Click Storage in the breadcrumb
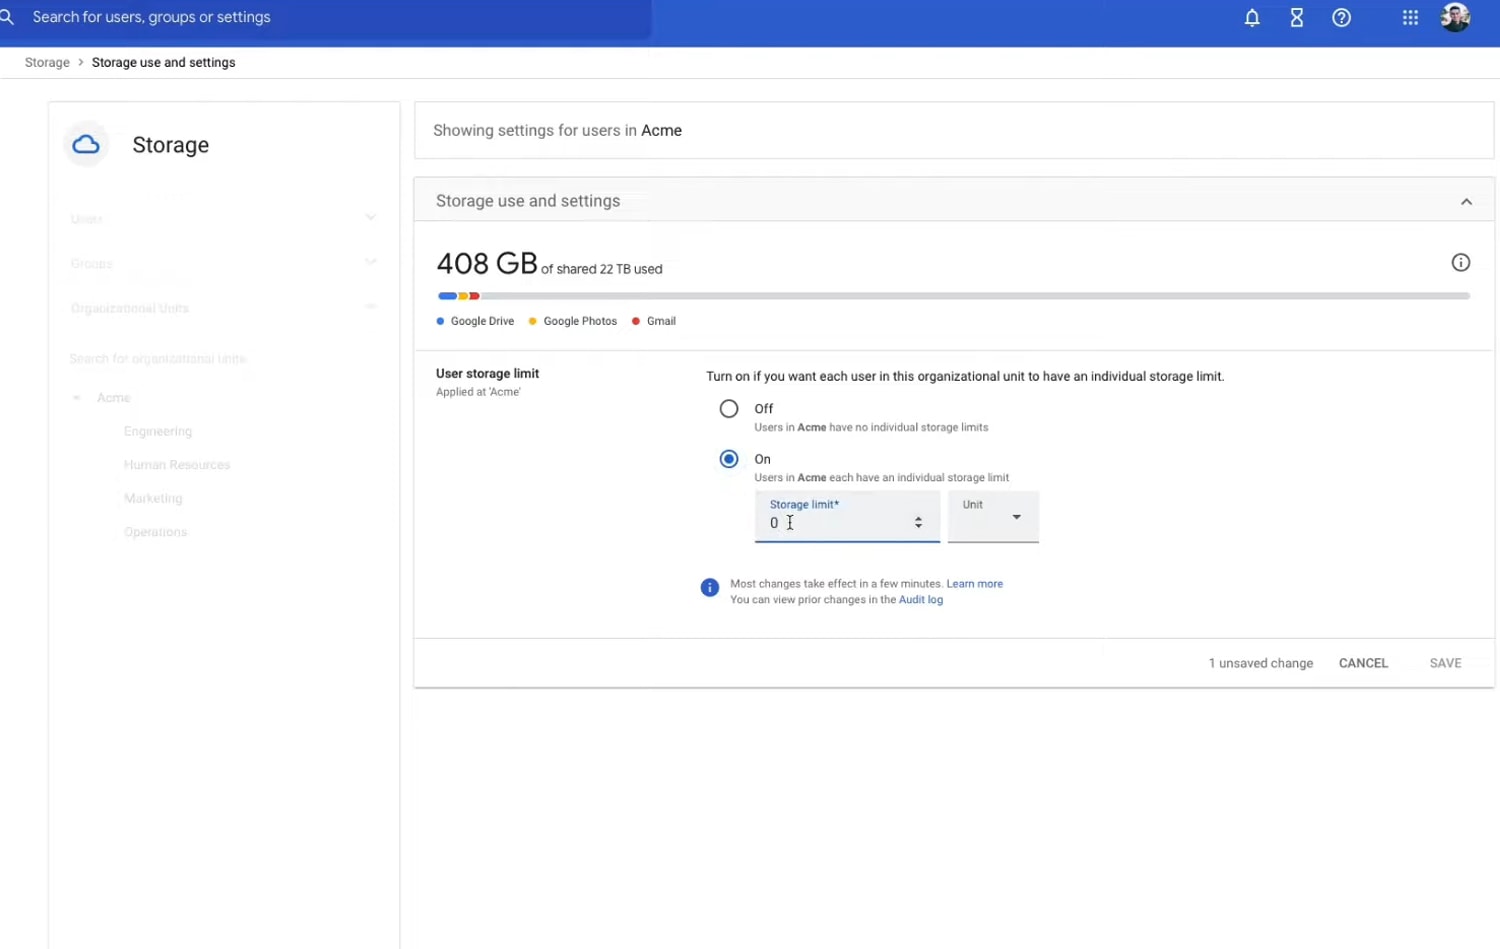This screenshot has width=1500, height=949. click(x=46, y=62)
